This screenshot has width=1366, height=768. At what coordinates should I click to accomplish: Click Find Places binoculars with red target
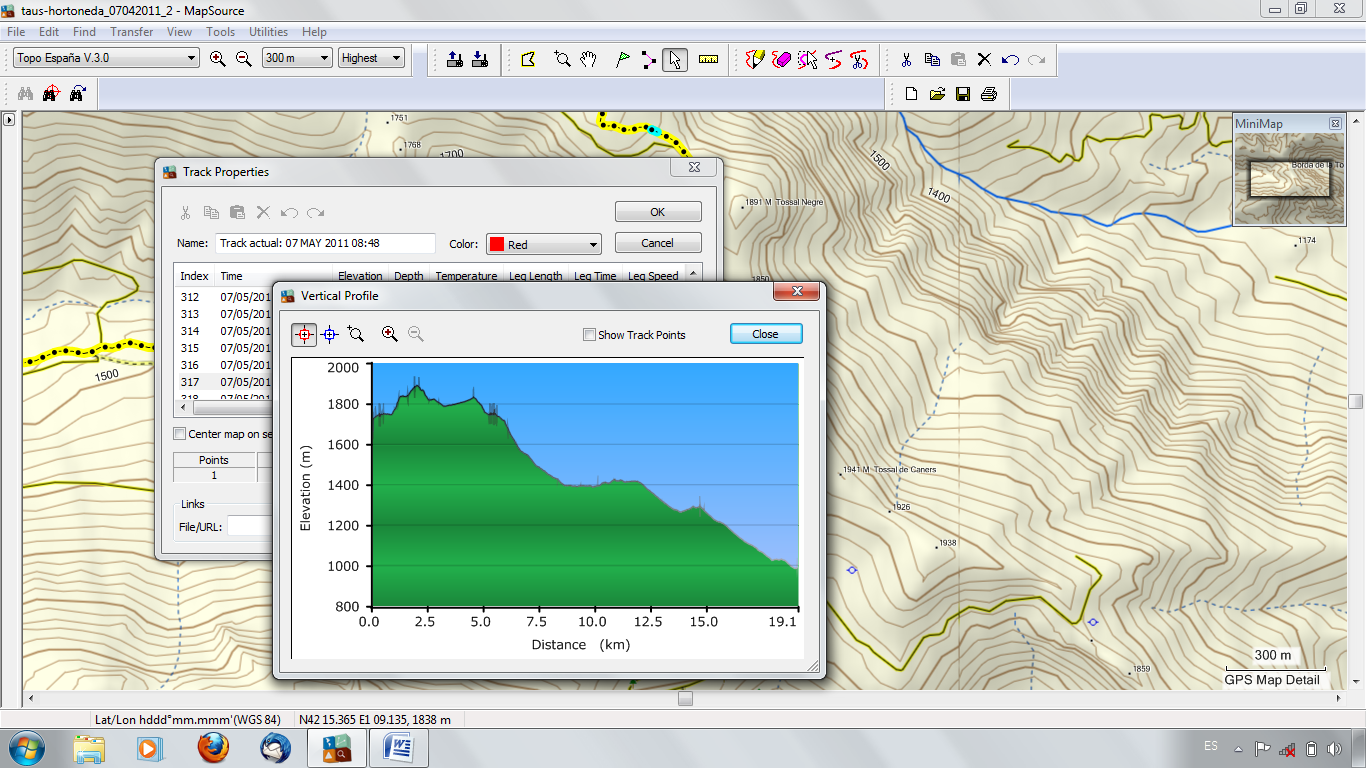51,94
